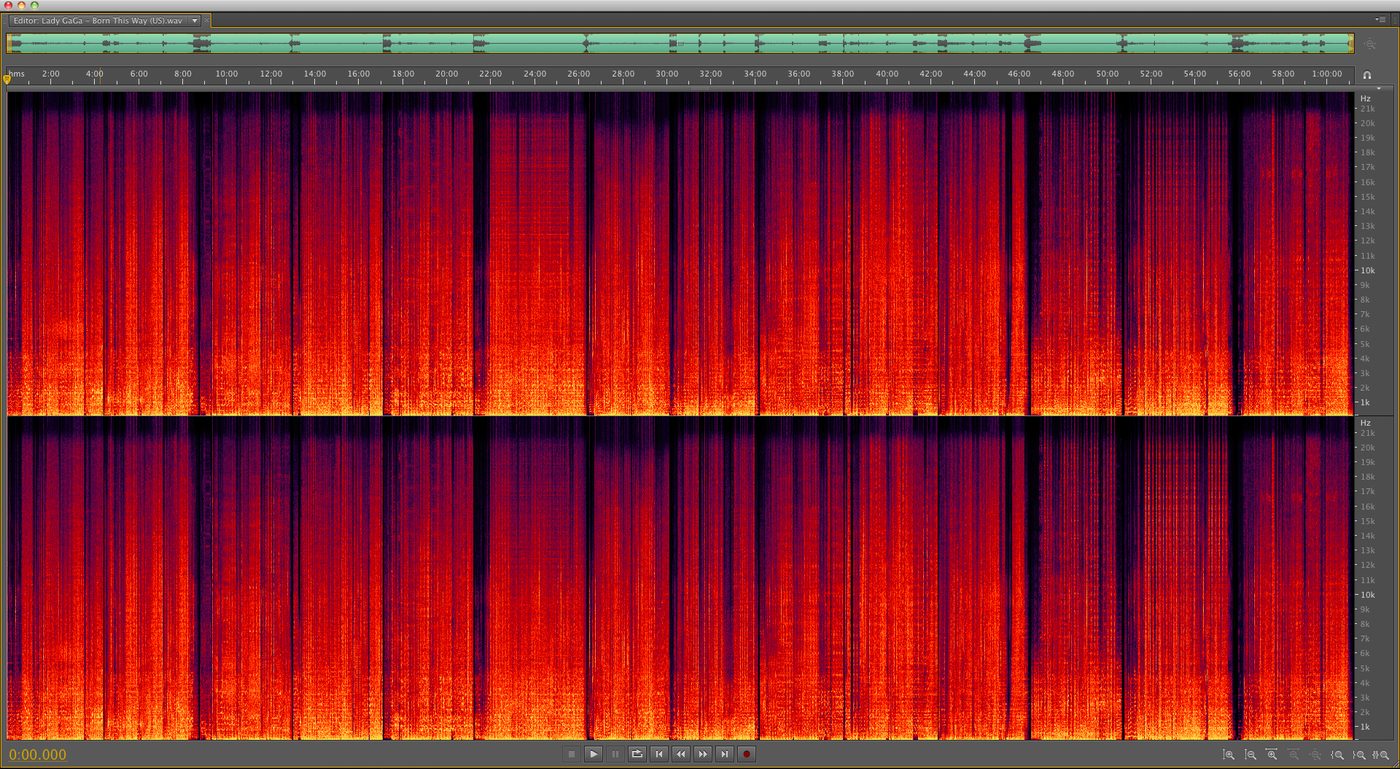The width and height of the screenshot is (1400, 769).
Task: Start recording with the red Record button
Action: click(747, 754)
